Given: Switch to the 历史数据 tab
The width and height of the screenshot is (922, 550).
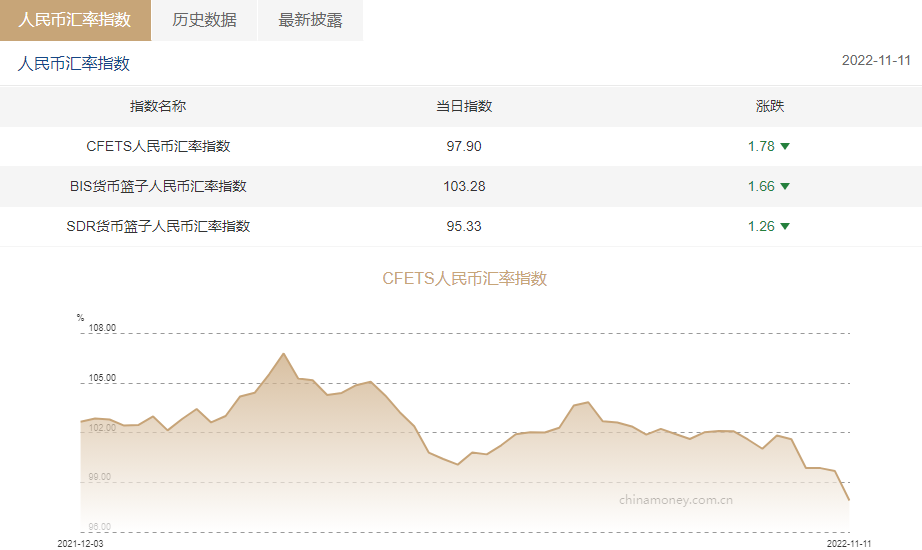Looking at the screenshot, I should pos(204,20).
